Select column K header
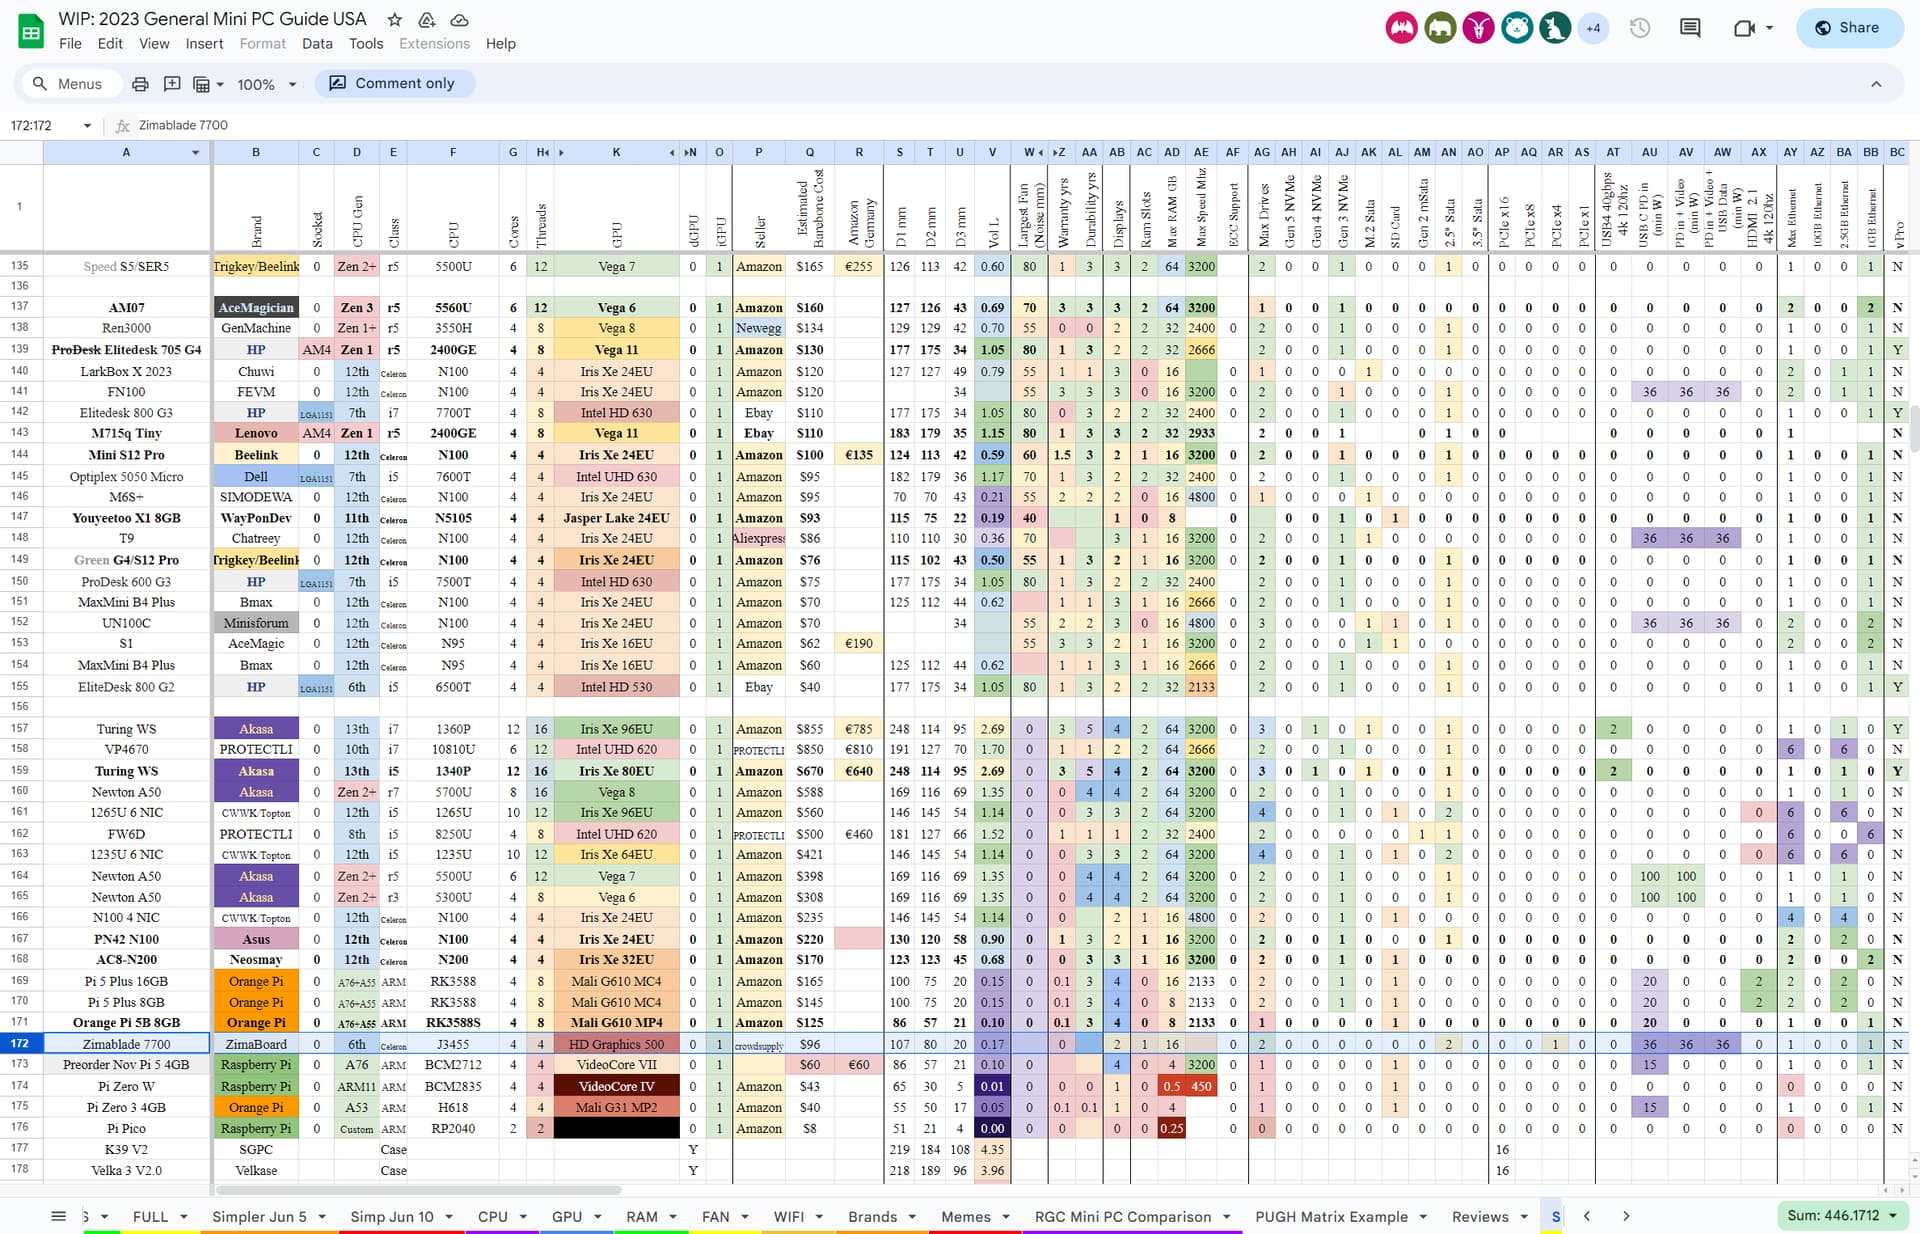Image resolution: width=1920 pixels, height=1234 pixels. click(x=616, y=153)
